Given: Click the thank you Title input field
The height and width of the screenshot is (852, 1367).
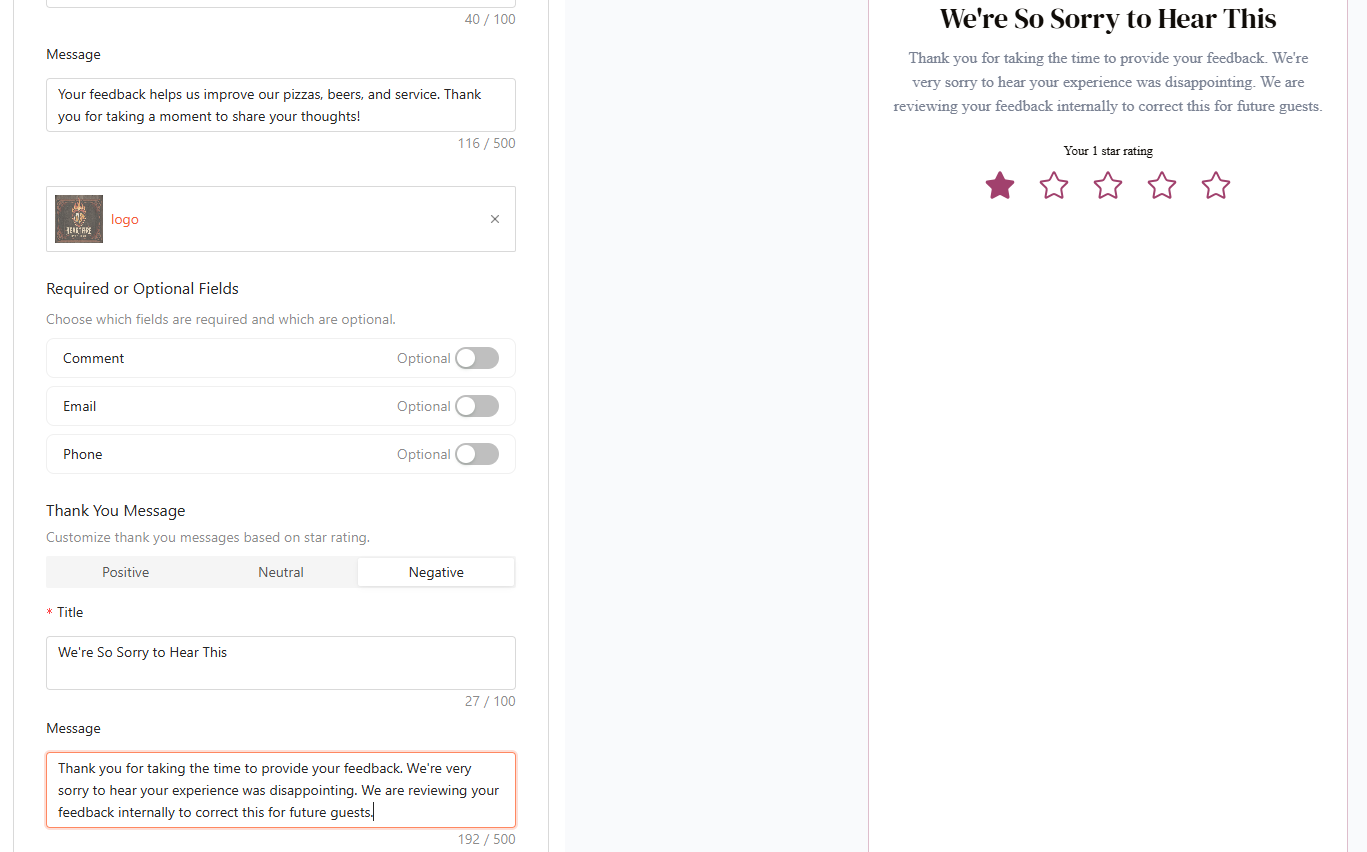Looking at the screenshot, I should coord(280,662).
